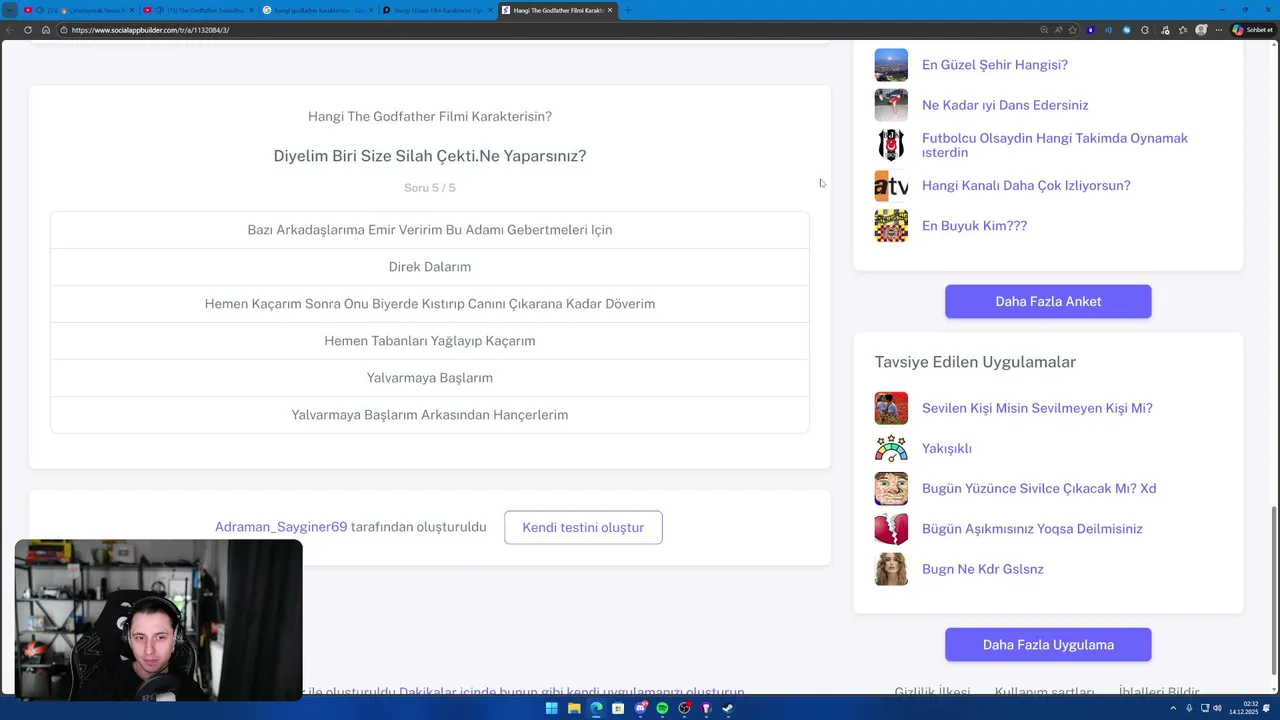Go to the browser home page
The image size is (1280, 720).
tap(46, 30)
